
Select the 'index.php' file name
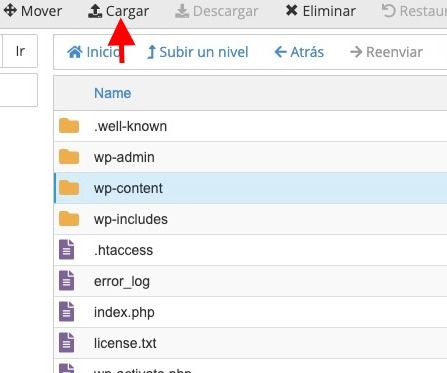coord(124,313)
